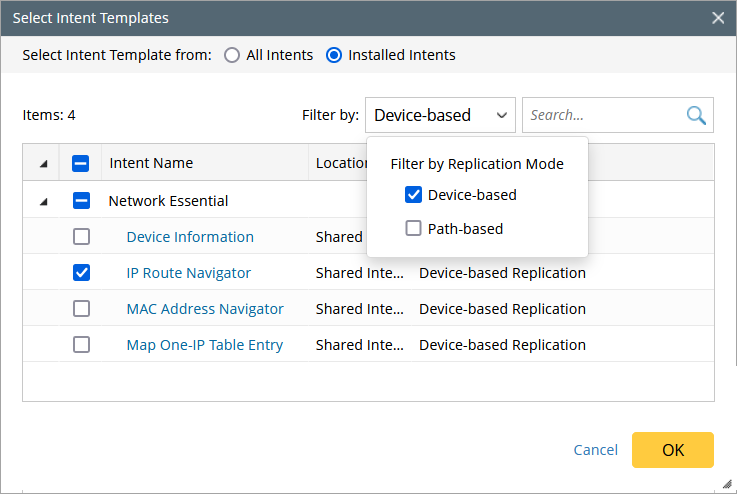The height and width of the screenshot is (494, 737).
Task: Close the Select Intent Templates dialog
Action: [718, 18]
